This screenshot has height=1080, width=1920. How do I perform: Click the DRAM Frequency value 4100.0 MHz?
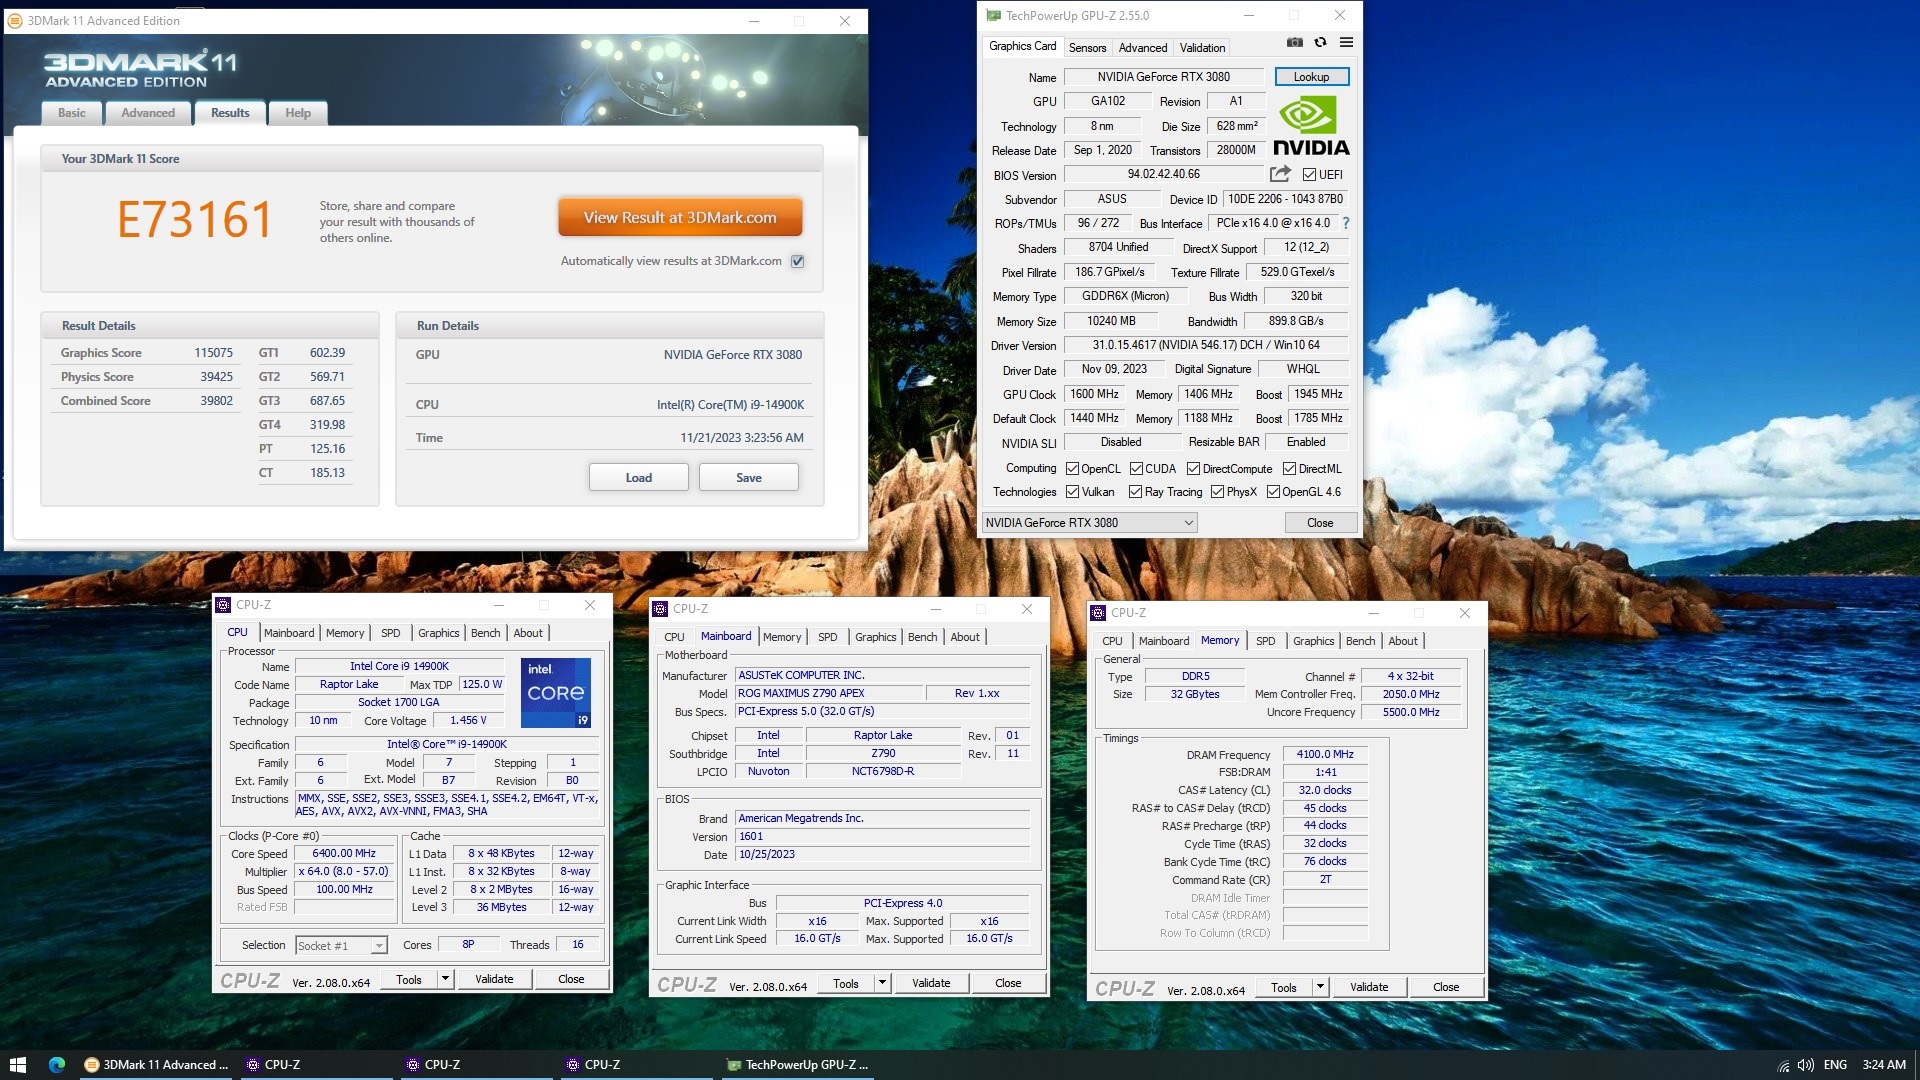[1325, 755]
